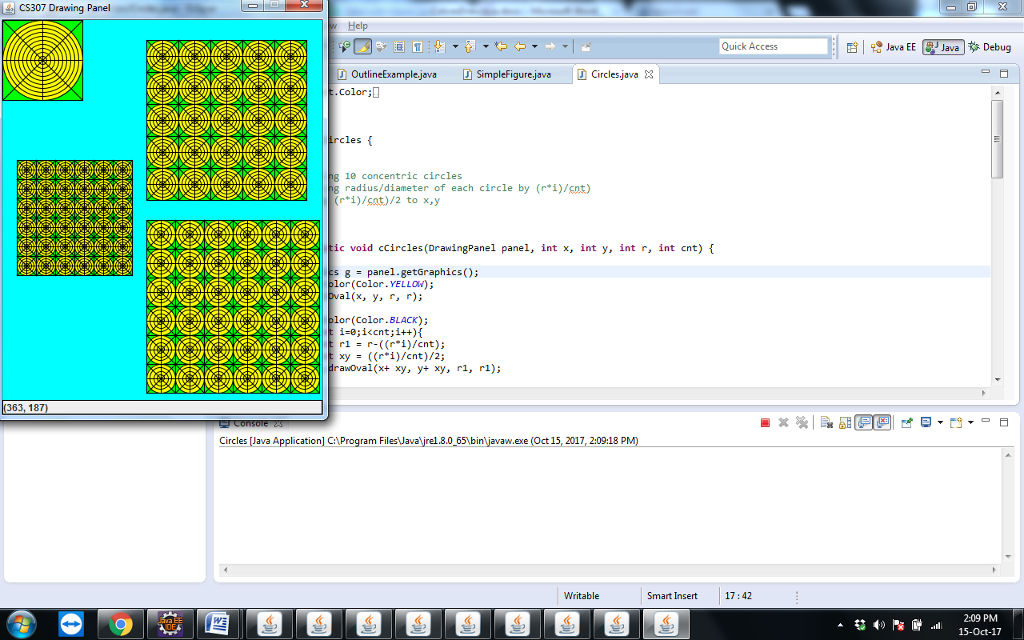Image resolution: width=1024 pixels, height=640 pixels.
Task: Click the new Java class run icon
Action: (344, 46)
